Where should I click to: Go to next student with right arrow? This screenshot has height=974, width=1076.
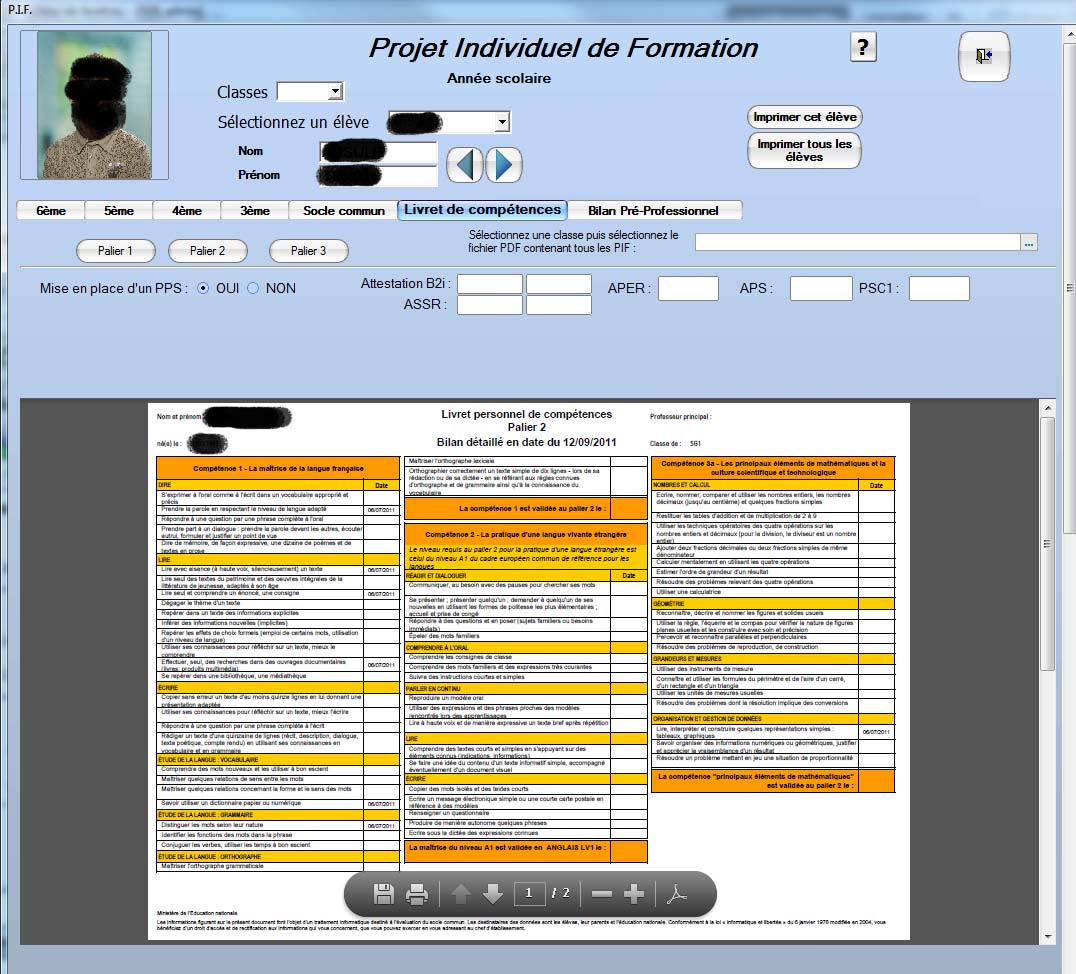tap(504, 165)
